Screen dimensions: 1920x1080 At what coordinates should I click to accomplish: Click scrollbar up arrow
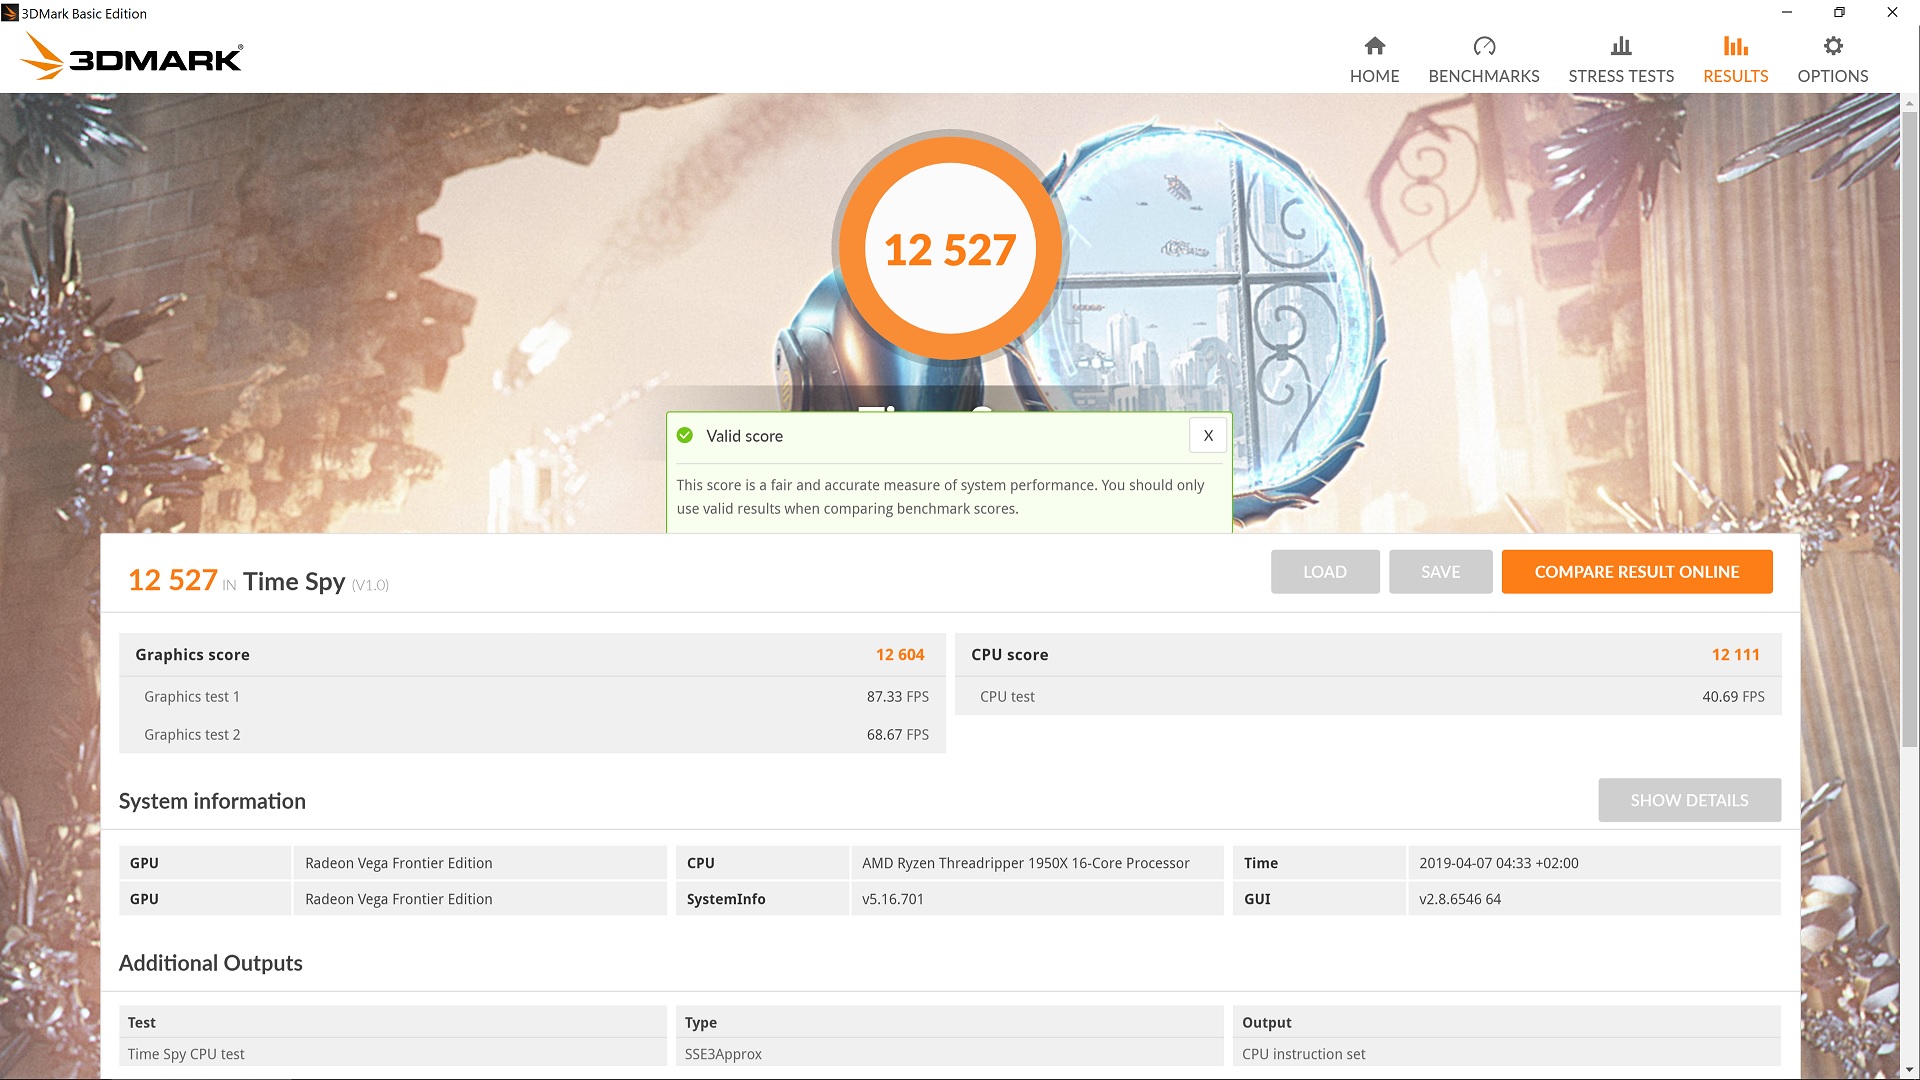pyautogui.click(x=1910, y=102)
